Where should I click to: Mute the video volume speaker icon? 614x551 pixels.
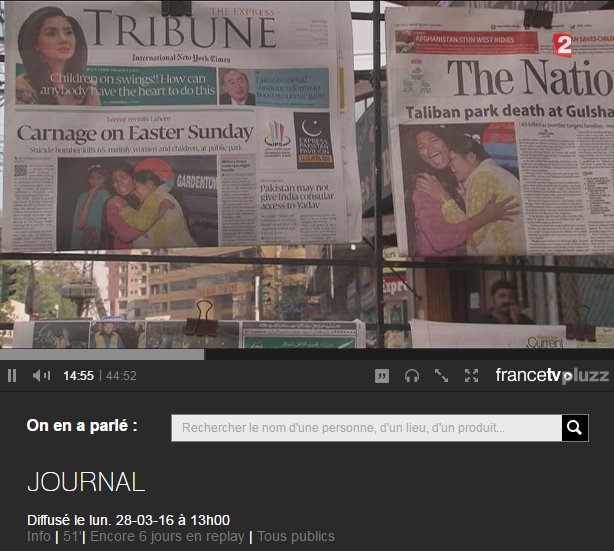pyautogui.click(x=42, y=376)
